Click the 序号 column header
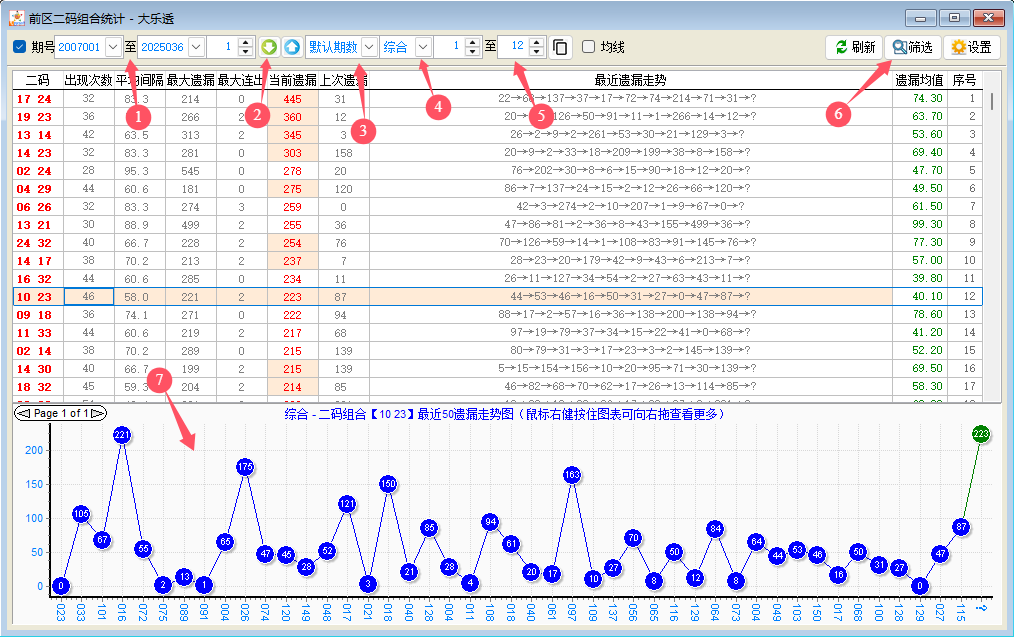Image resolution: width=1014 pixels, height=637 pixels. 965,80
